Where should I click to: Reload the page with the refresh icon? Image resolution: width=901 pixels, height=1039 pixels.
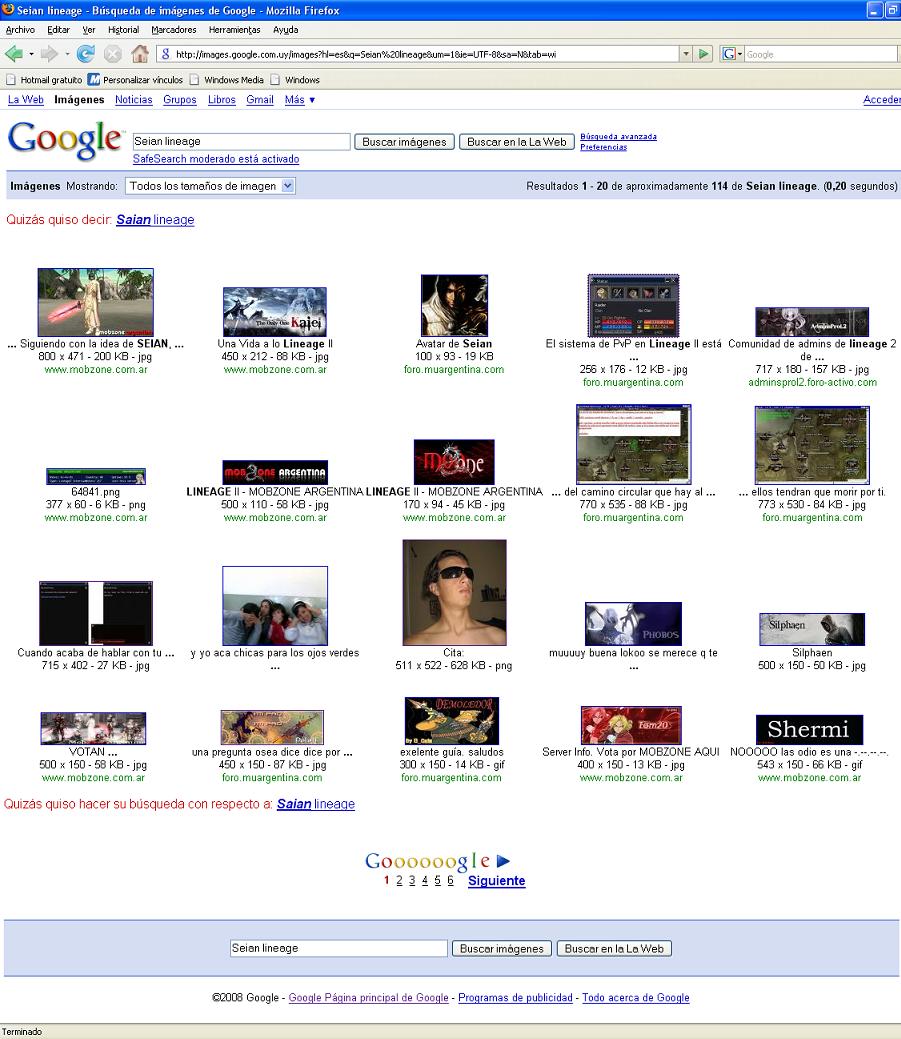coord(86,54)
